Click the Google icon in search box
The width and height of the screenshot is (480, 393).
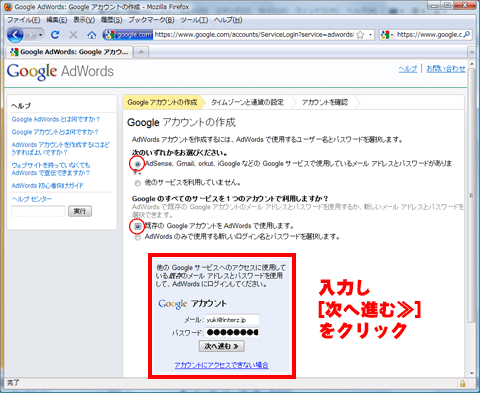click(x=385, y=35)
